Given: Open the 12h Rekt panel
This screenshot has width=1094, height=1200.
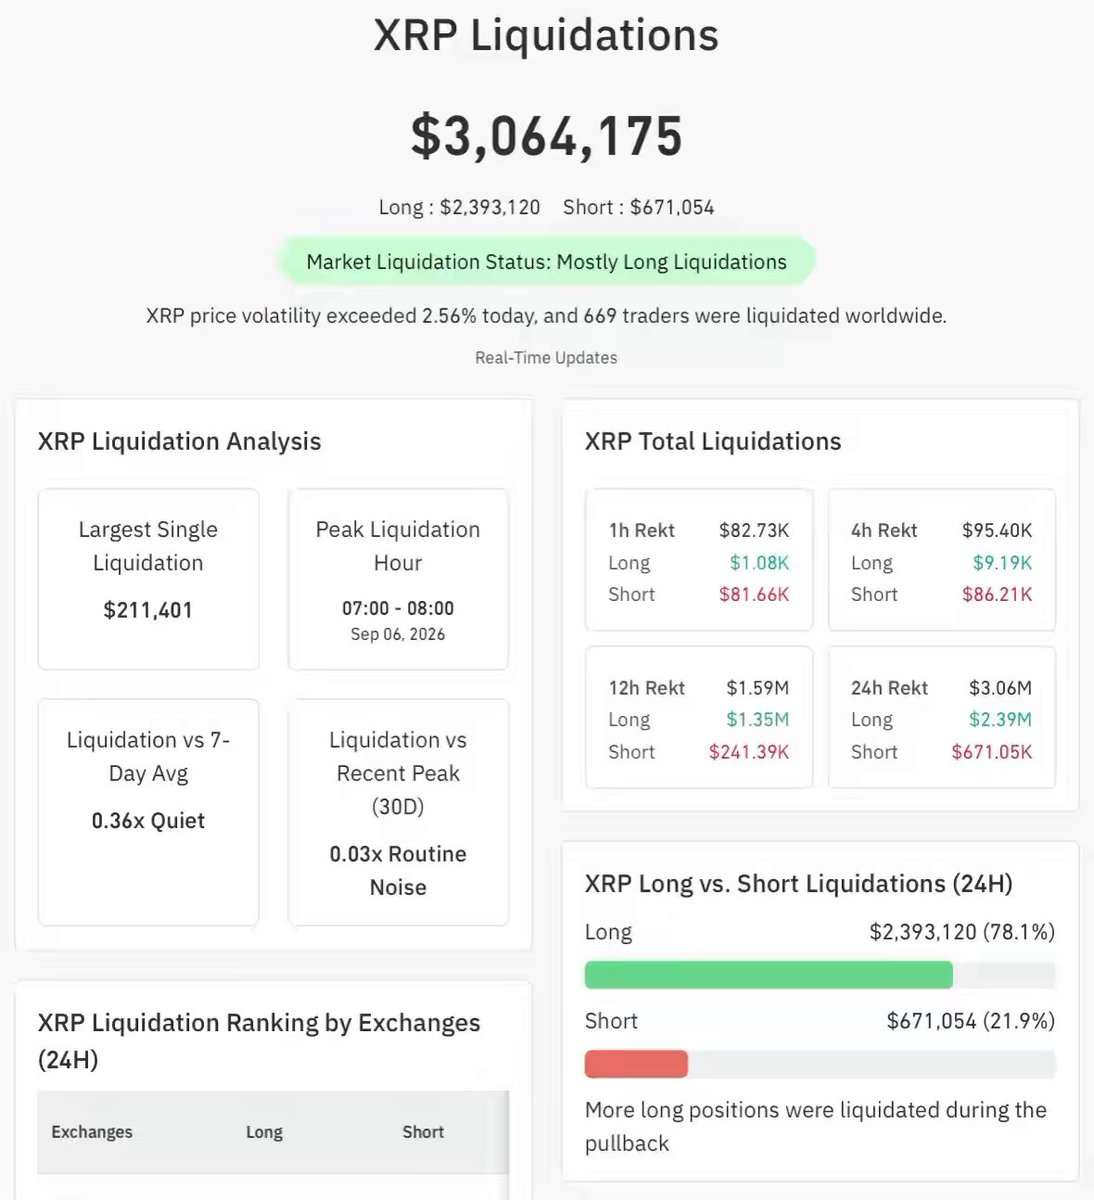Looking at the screenshot, I should [x=699, y=718].
